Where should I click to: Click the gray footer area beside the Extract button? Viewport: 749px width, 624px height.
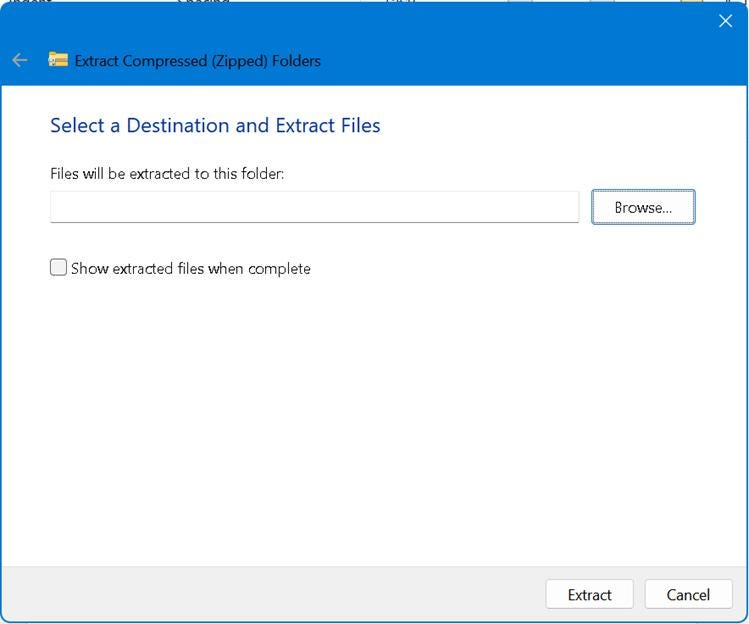(272, 594)
